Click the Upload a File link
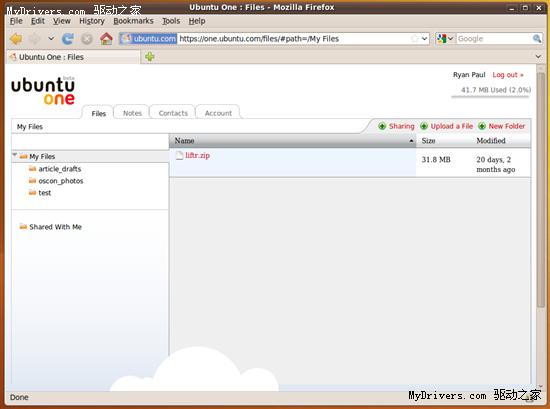The height and width of the screenshot is (409, 550). (x=451, y=126)
